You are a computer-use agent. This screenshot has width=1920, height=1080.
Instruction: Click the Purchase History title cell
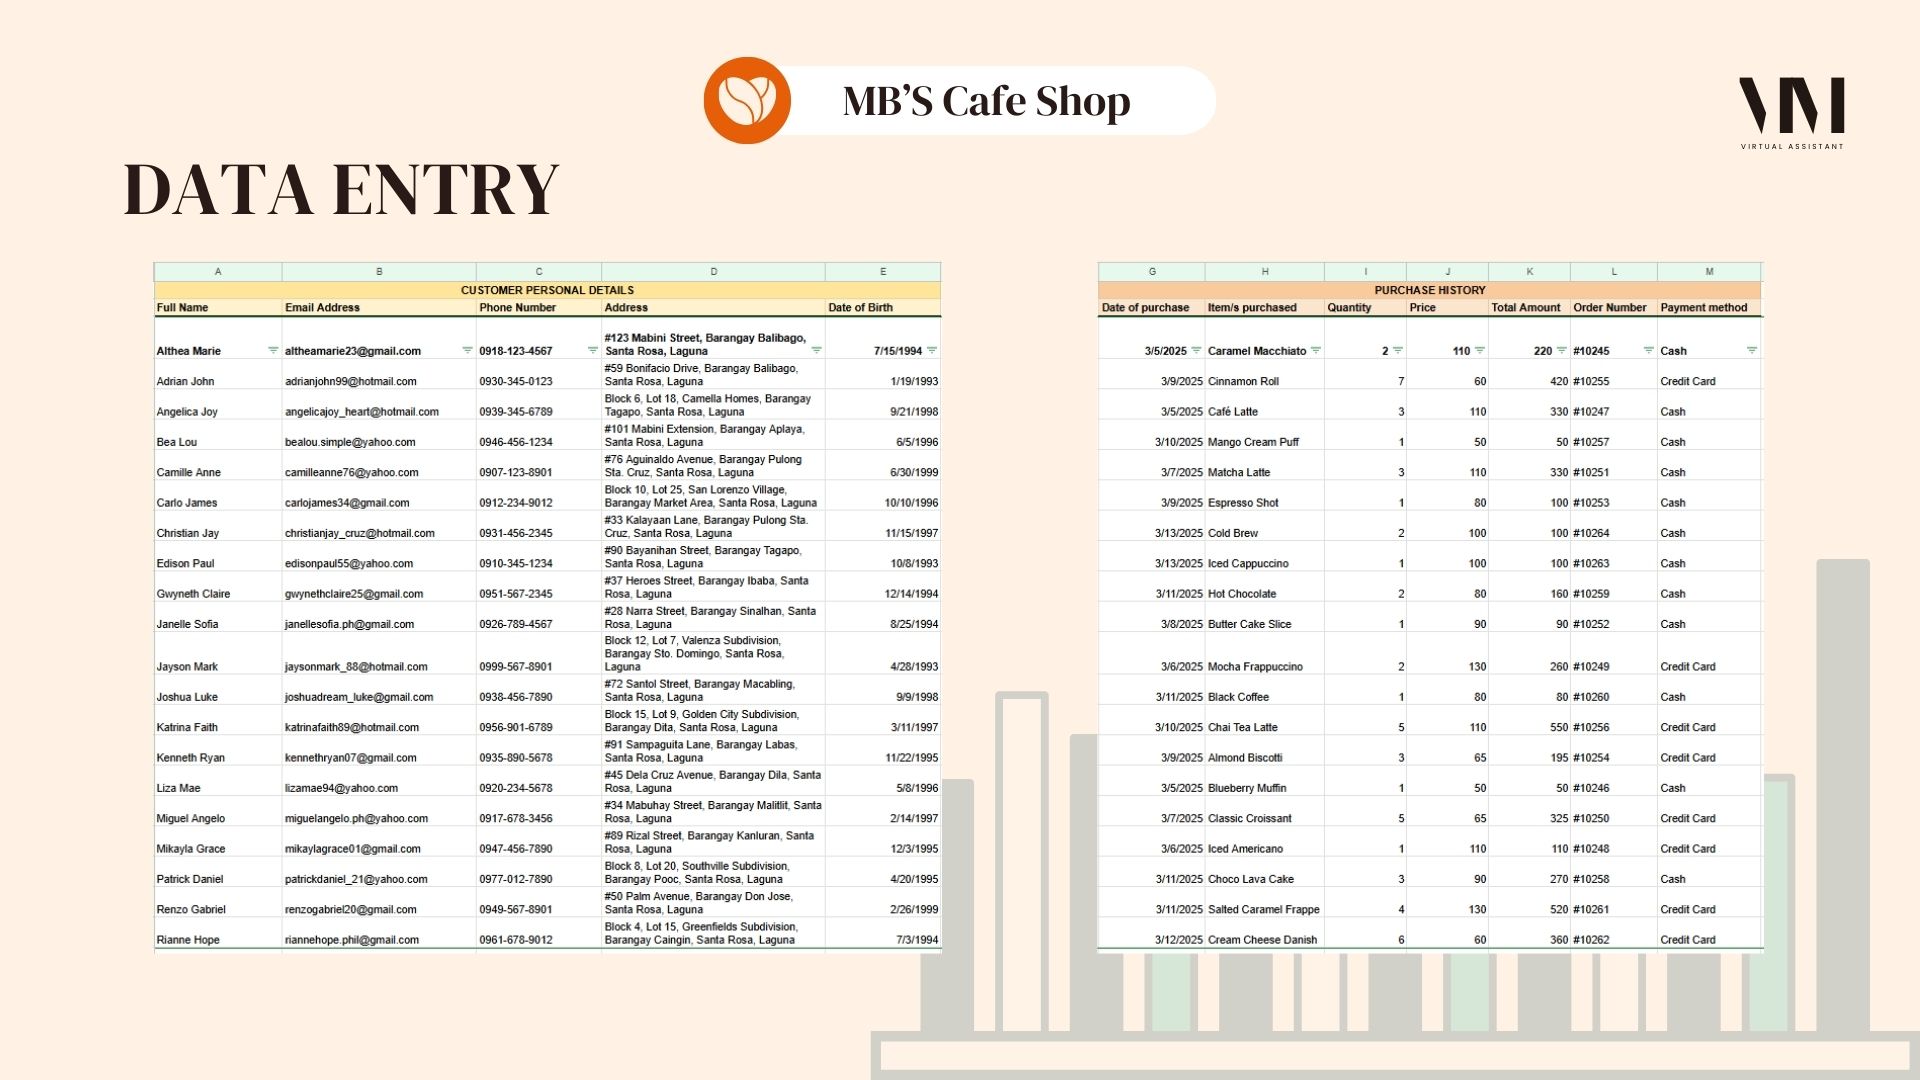1429,290
